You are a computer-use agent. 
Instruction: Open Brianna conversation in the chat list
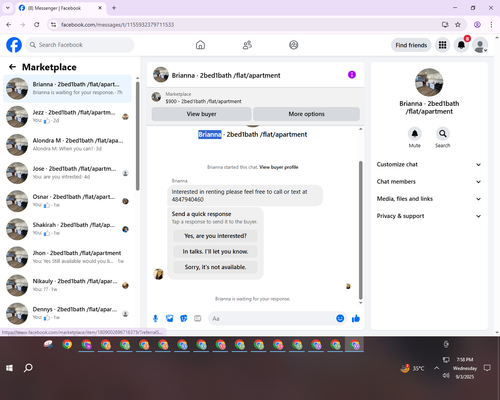pyautogui.click(x=67, y=88)
